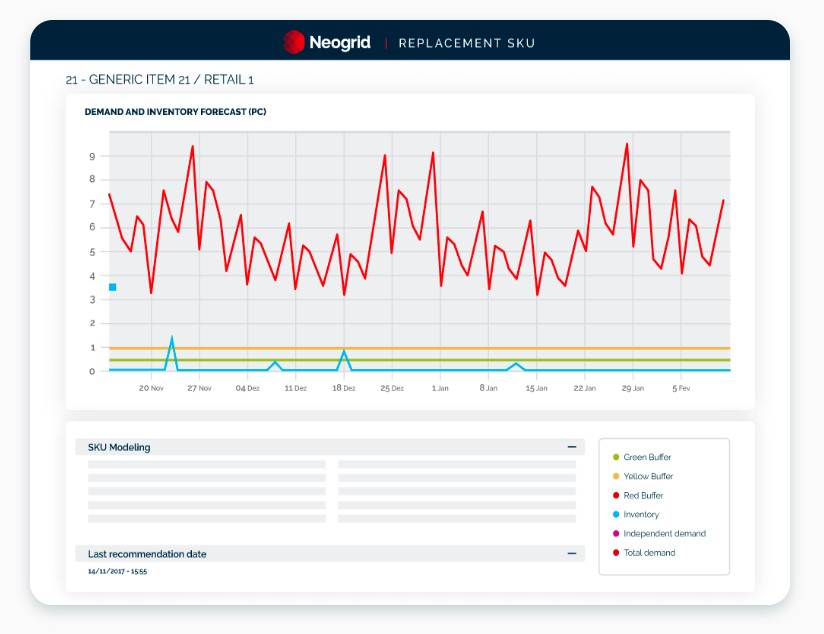Image resolution: width=824 pixels, height=634 pixels.
Task: Click the REPLACEMENT SKU header title
Action: (467, 43)
